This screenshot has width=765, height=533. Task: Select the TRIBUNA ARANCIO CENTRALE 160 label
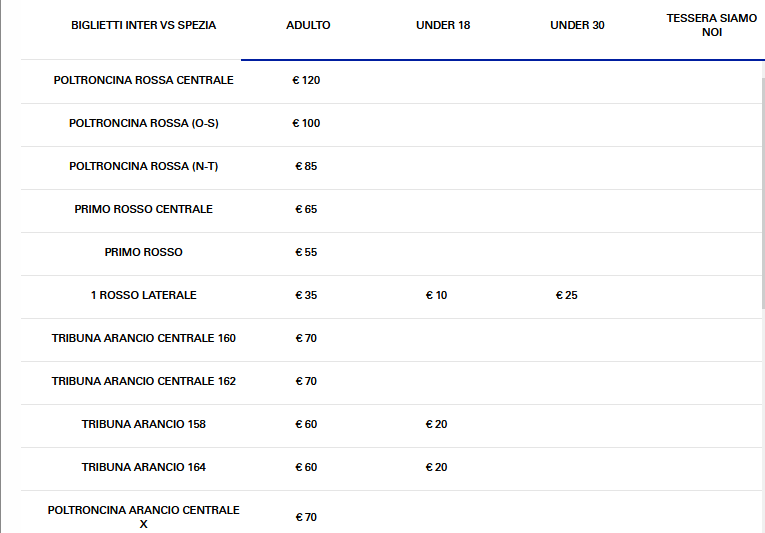click(143, 338)
